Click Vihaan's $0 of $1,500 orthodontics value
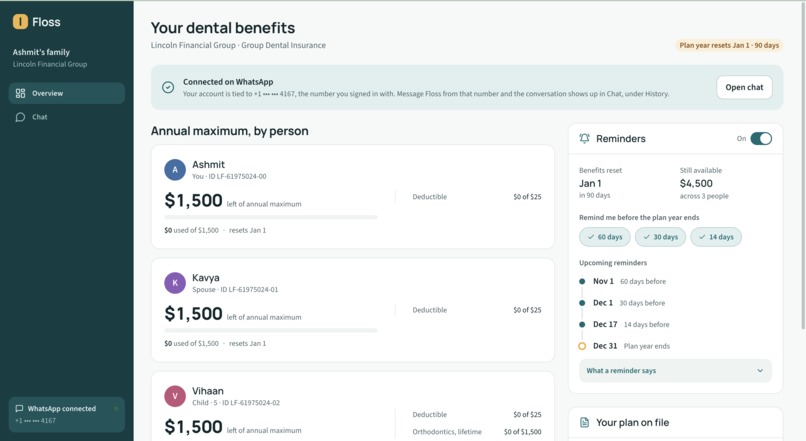 click(522, 432)
